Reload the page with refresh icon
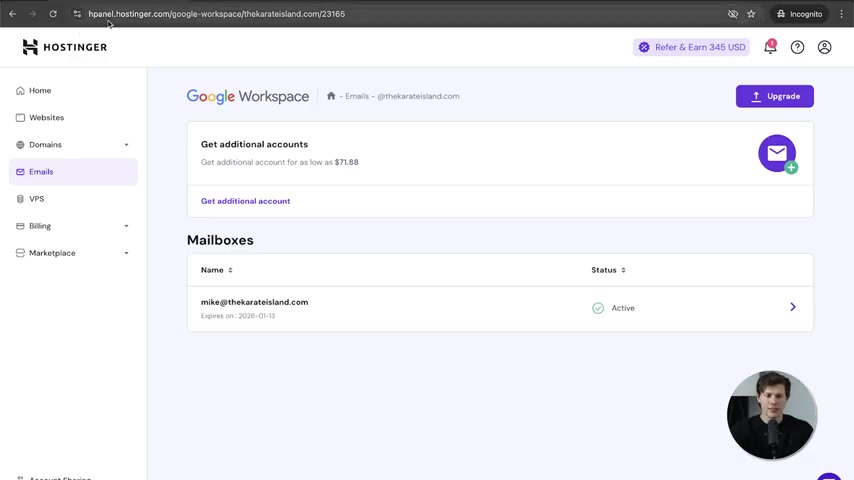 [53, 14]
